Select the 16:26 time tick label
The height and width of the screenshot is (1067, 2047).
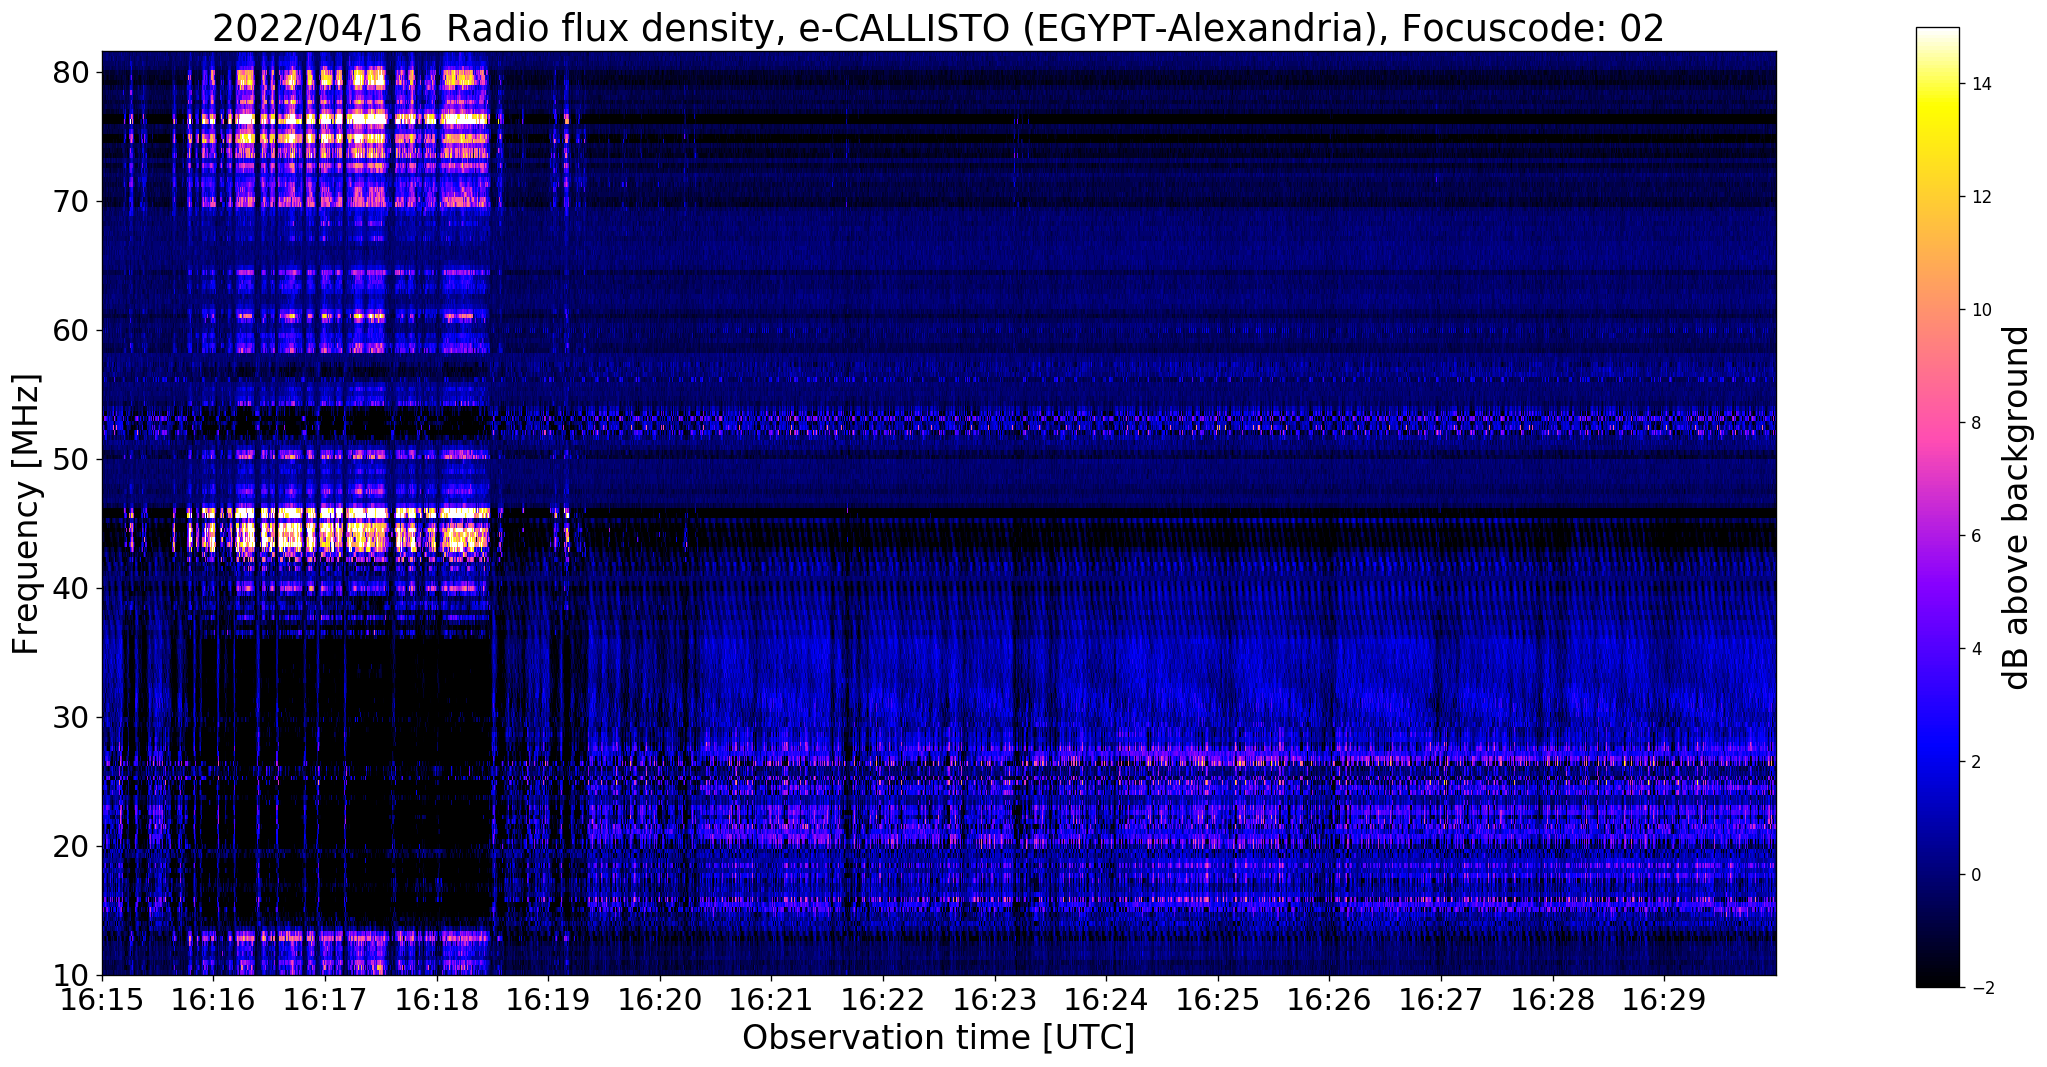click(x=1329, y=999)
